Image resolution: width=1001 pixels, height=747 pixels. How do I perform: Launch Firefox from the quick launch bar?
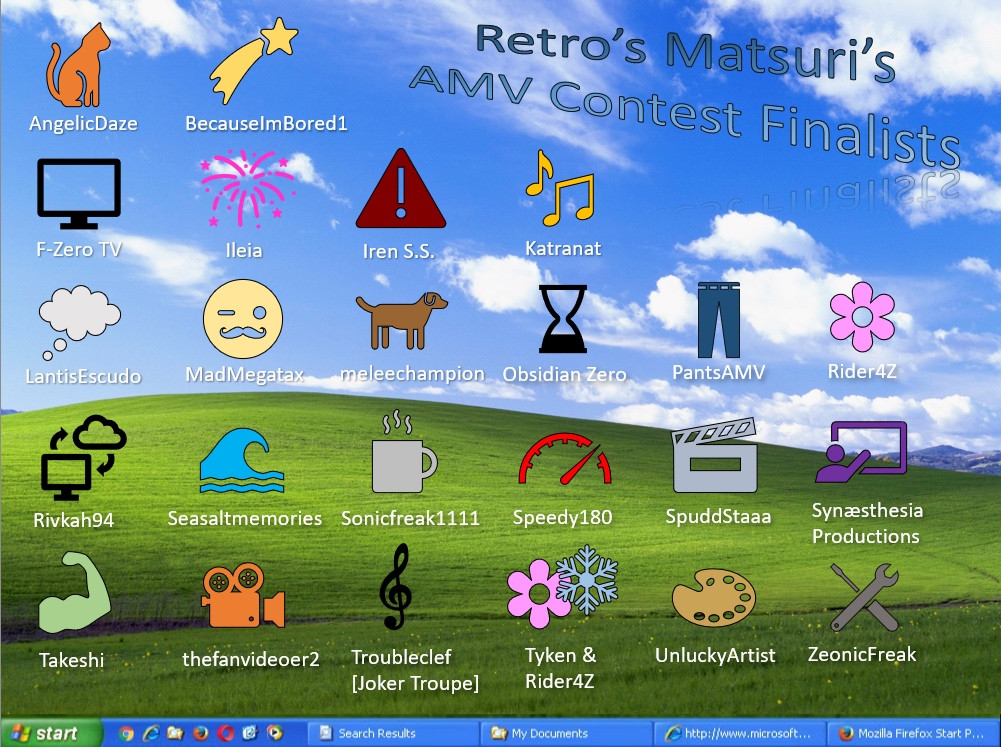[200, 734]
